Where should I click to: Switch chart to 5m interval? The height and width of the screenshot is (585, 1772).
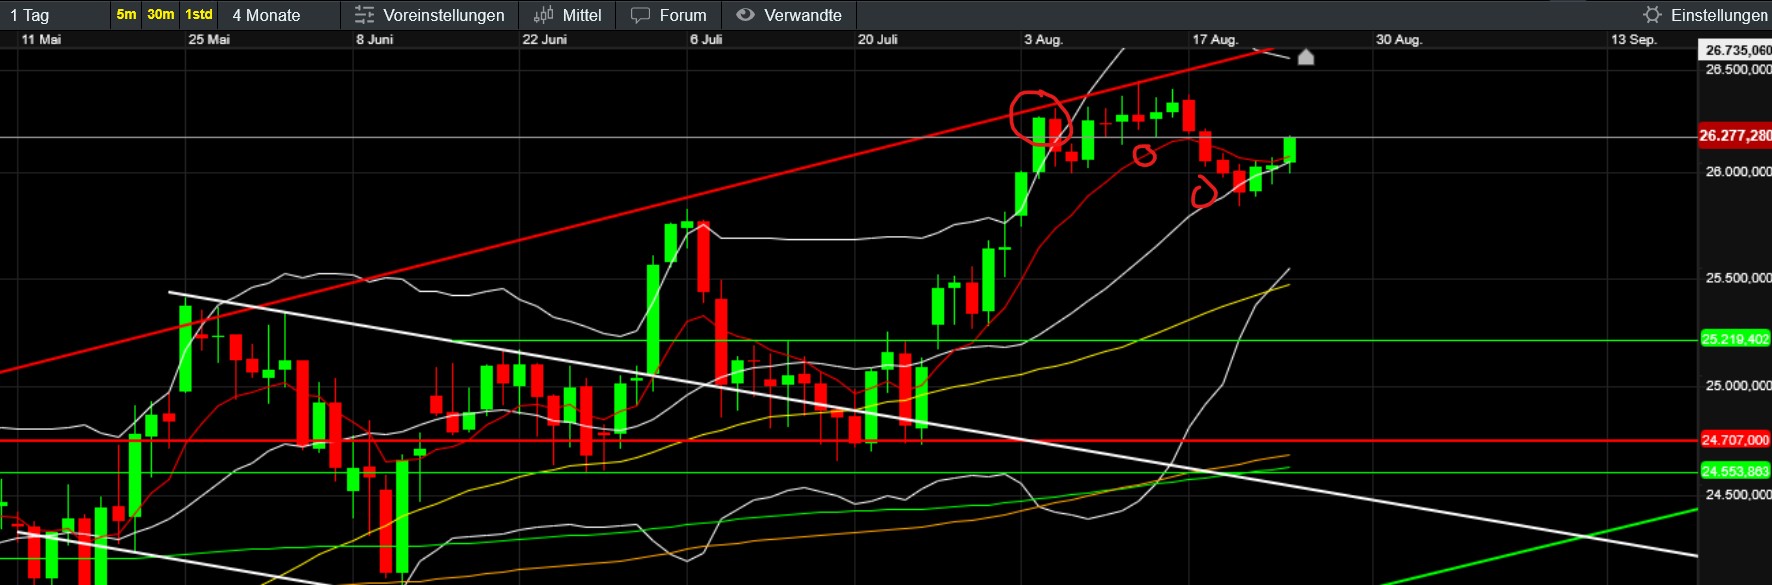tap(126, 14)
